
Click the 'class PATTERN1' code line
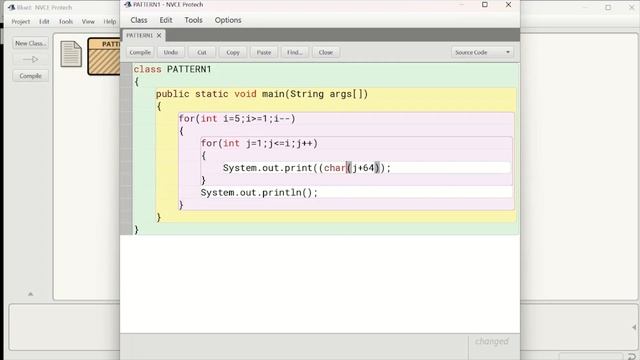pyautogui.click(x=173, y=69)
